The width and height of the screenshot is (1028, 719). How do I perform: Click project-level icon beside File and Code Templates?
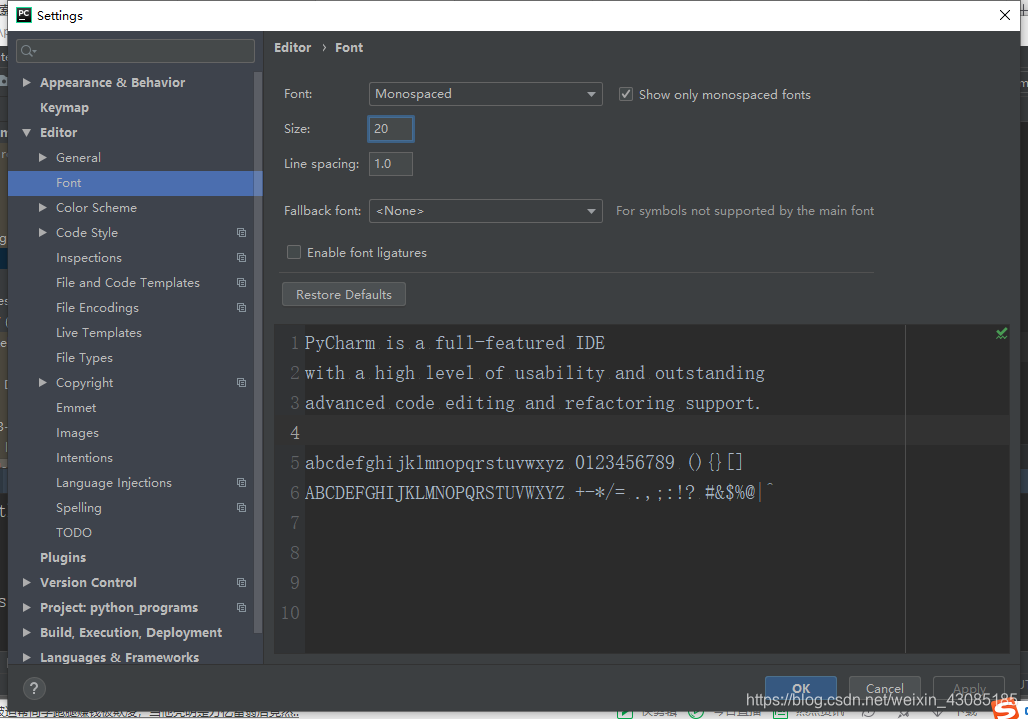(241, 282)
